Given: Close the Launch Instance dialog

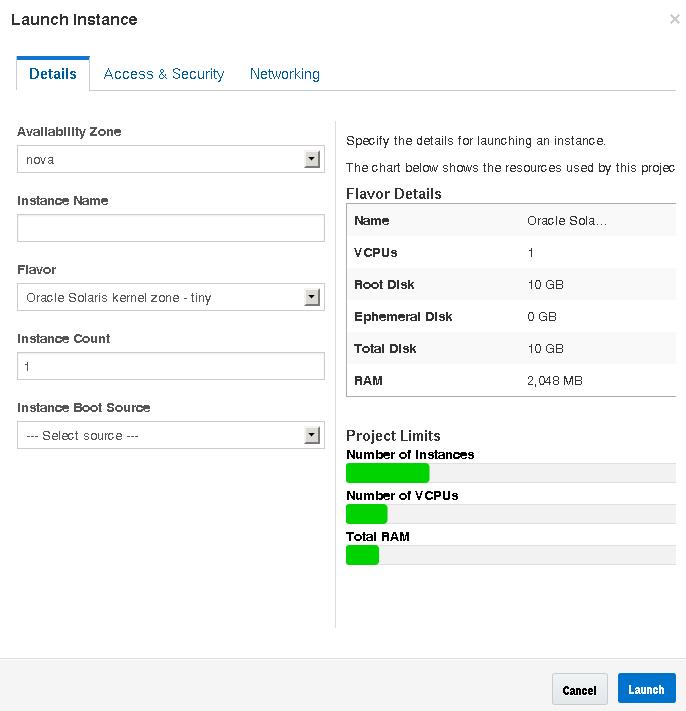Looking at the screenshot, I should click(x=675, y=19).
